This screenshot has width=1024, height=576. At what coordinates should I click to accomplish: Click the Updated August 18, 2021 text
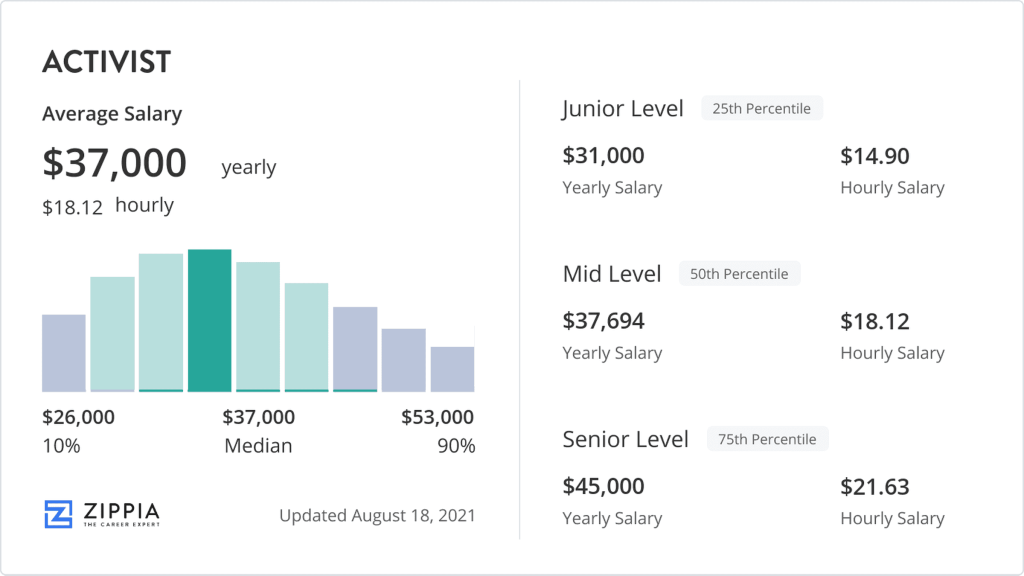[x=377, y=516]
